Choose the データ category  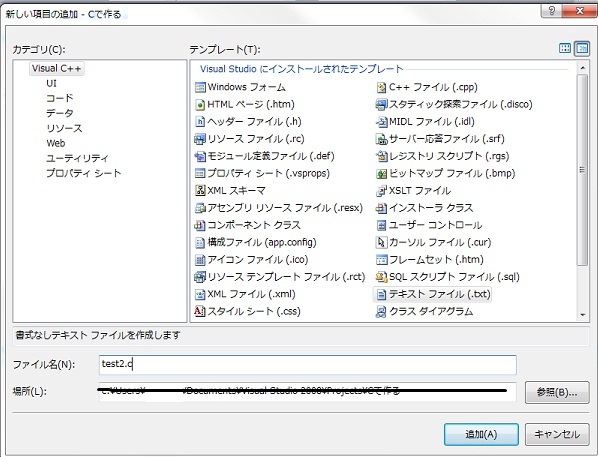[59, 113]
